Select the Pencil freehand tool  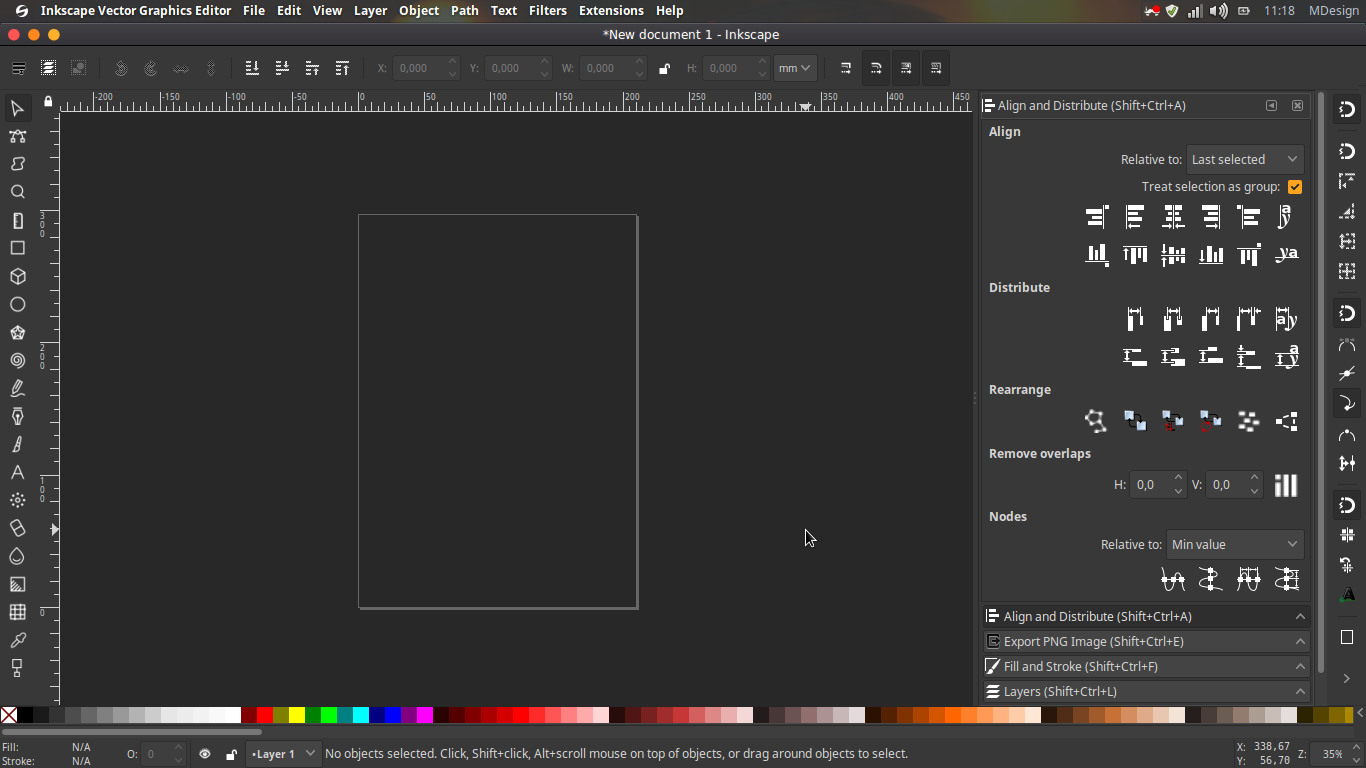[x=17, y=388]
